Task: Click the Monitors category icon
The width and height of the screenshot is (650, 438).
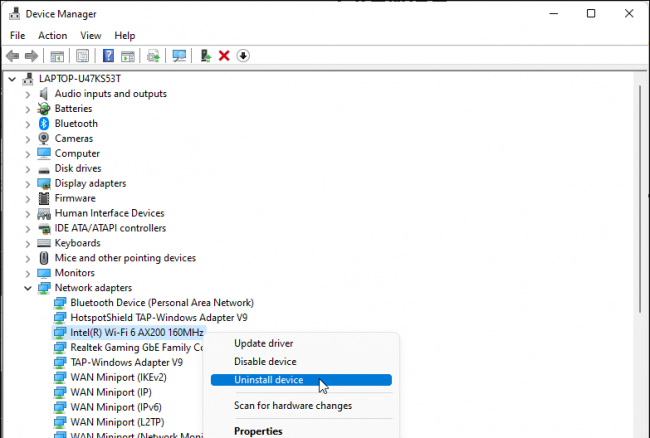Action: [x=44, y=273]
